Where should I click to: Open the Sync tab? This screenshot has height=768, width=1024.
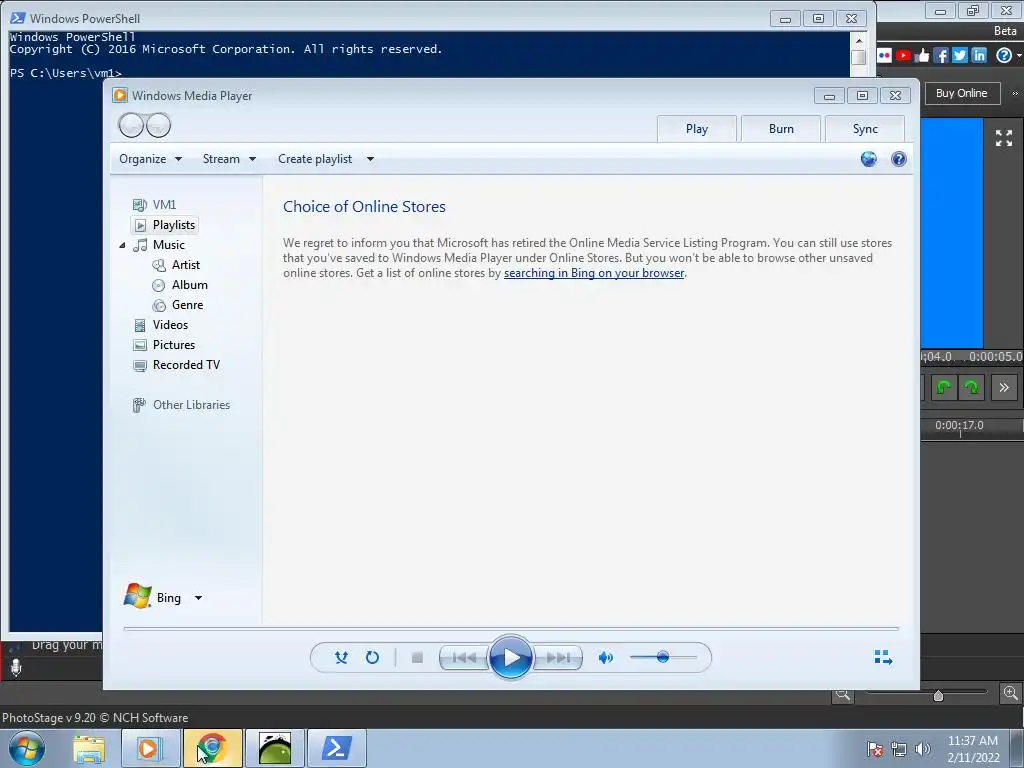point(865,129)
